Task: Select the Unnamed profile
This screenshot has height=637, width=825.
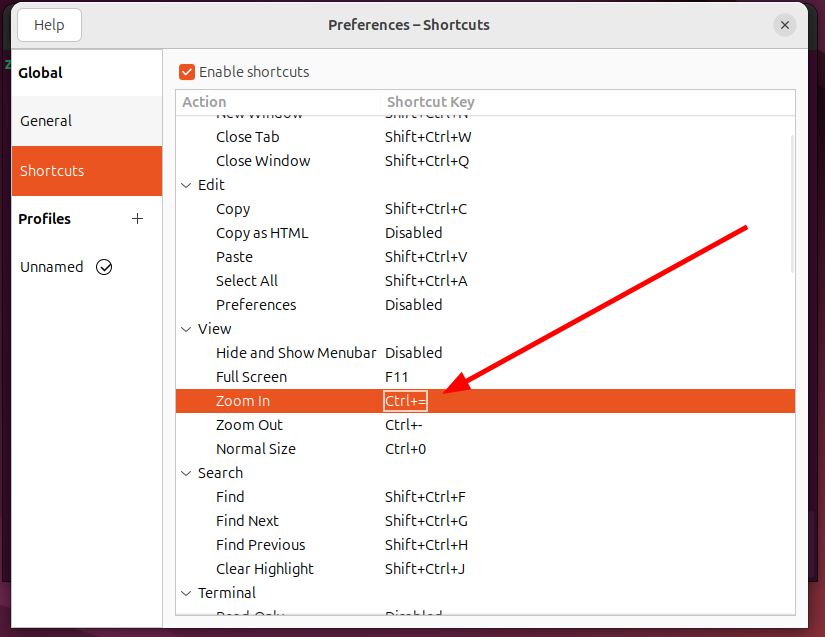Action: pyautogui.click(x=52, y=267)
